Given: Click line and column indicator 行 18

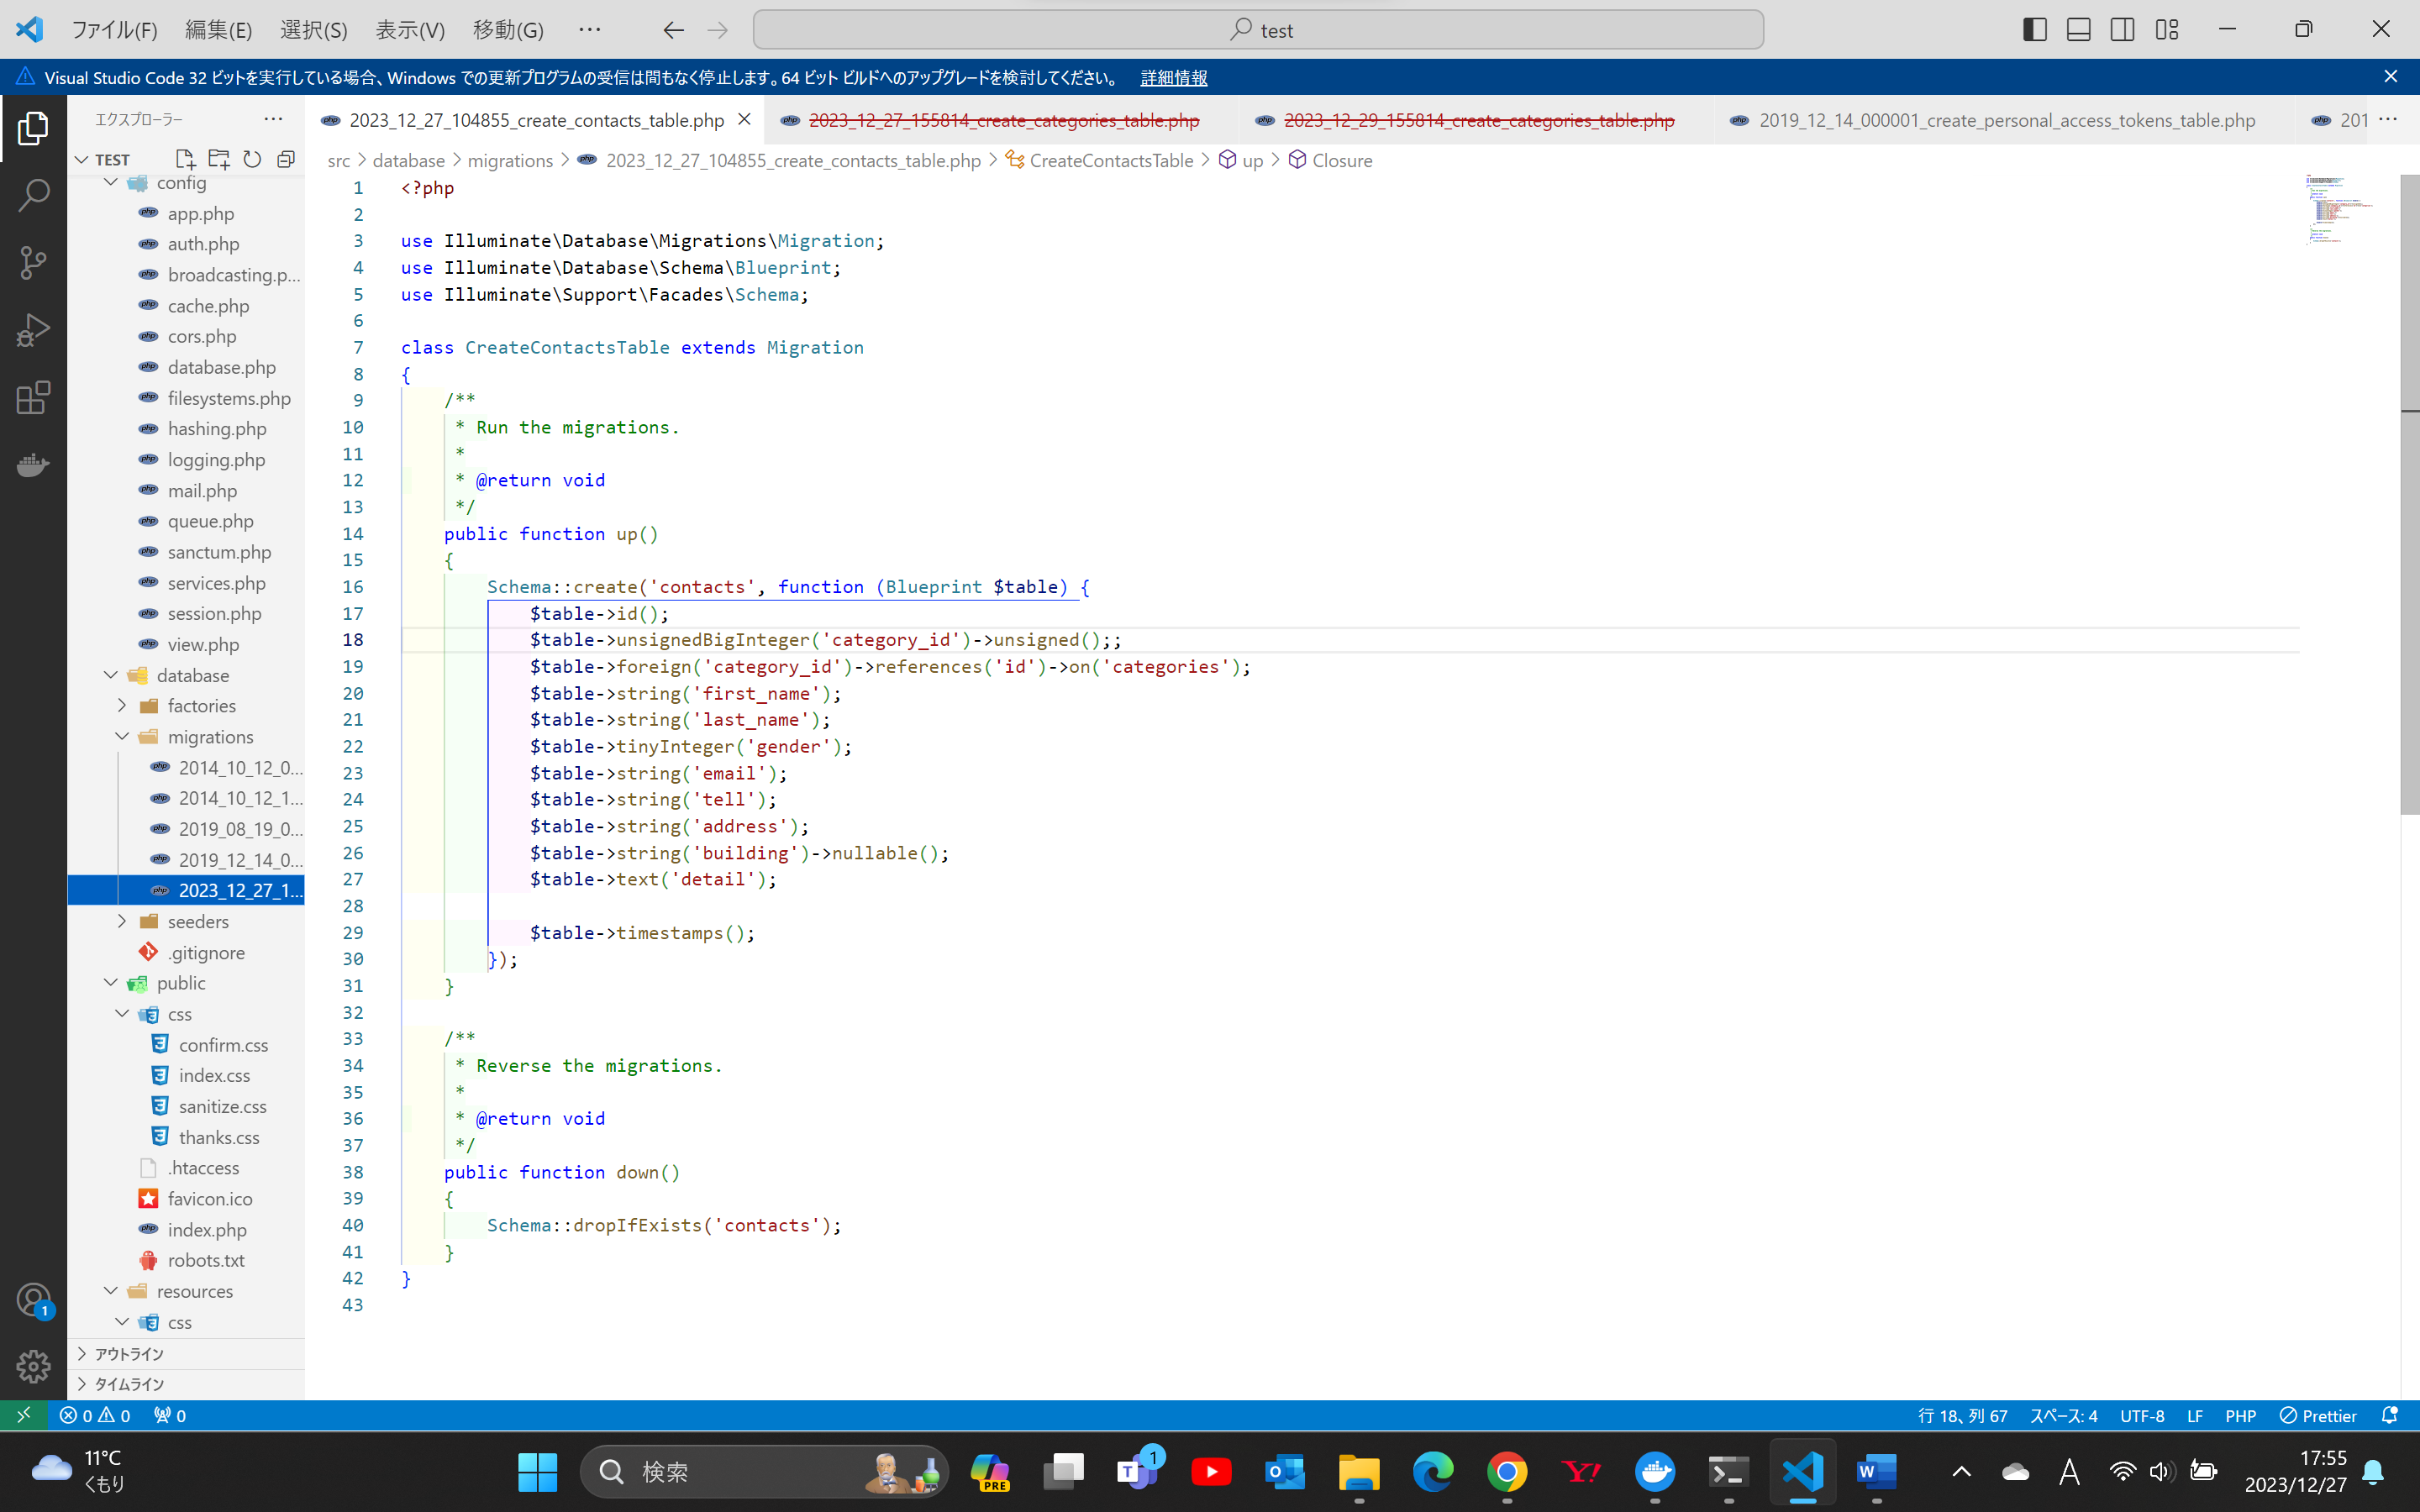Looking at the screenshot, I should [x=1962, y=1415].
